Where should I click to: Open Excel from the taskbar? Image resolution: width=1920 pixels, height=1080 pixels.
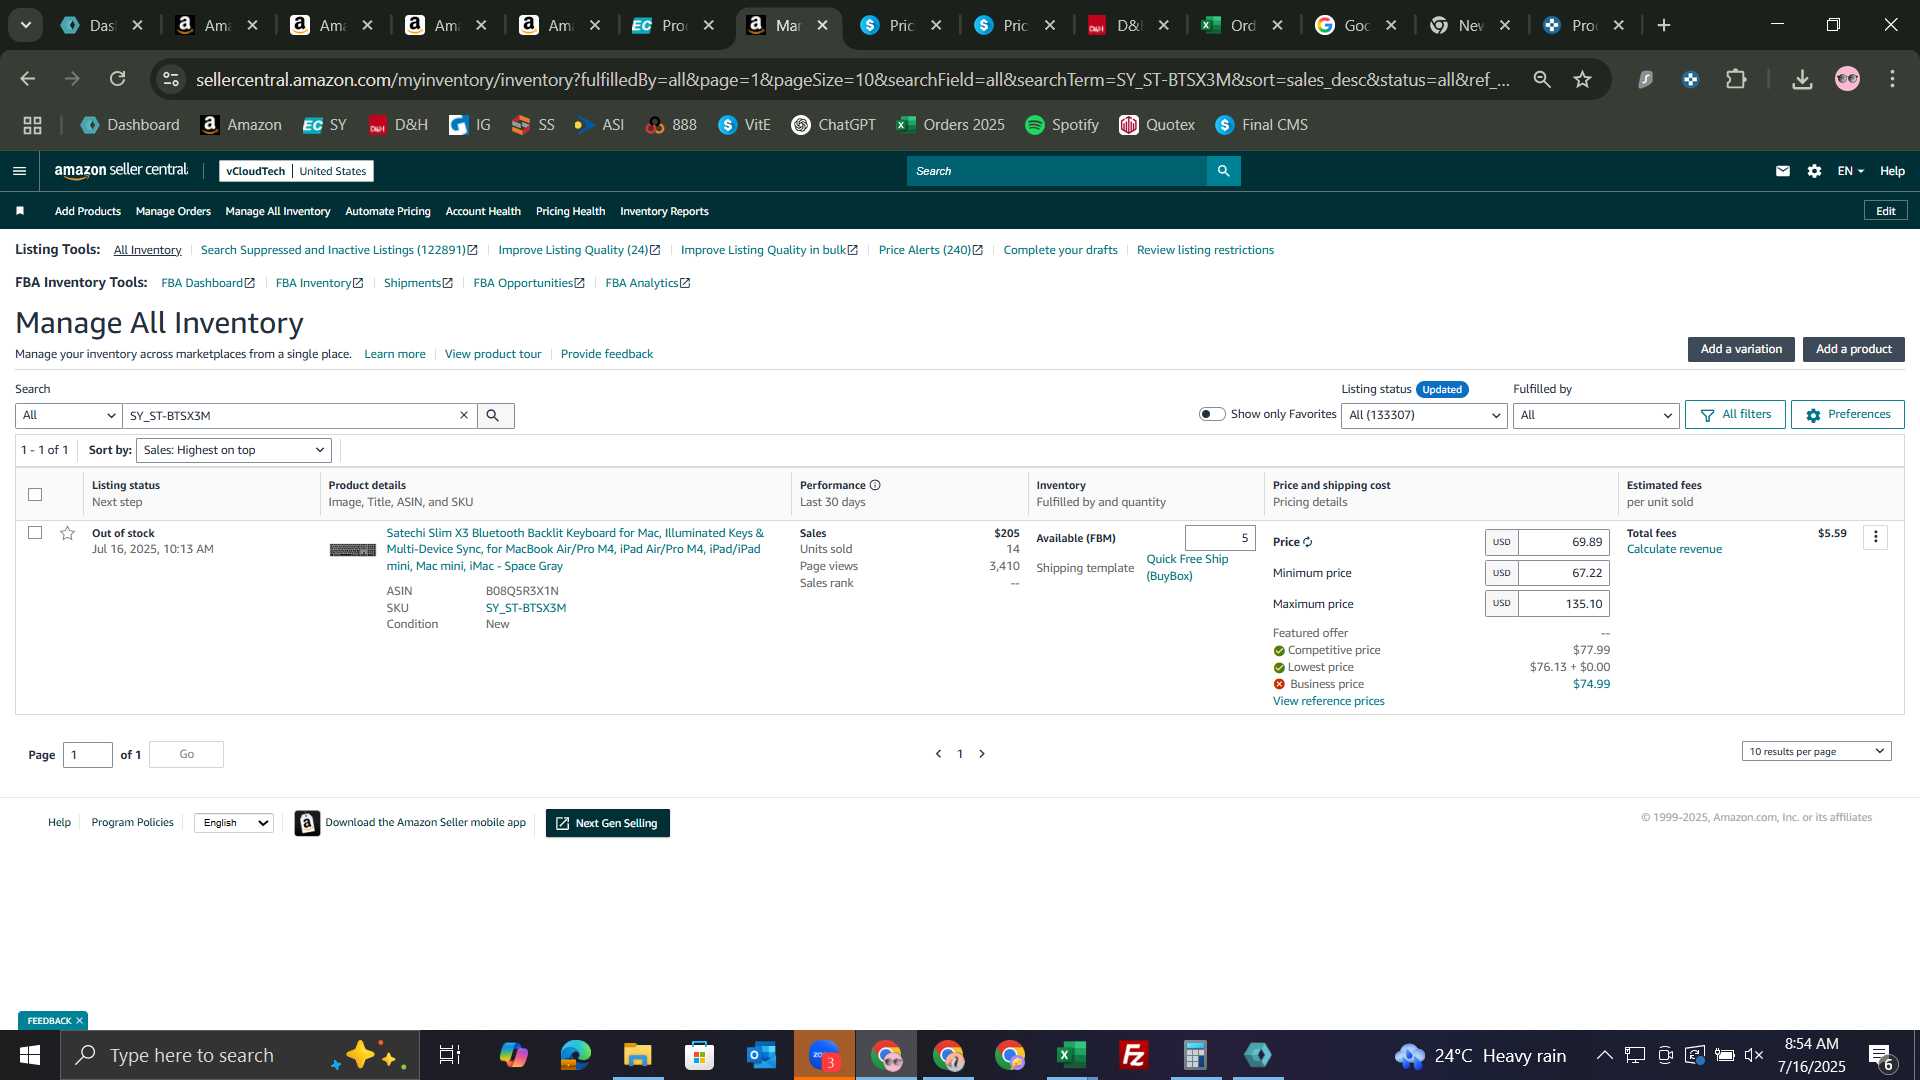pyautogui.click(x=1071, y=1055)
